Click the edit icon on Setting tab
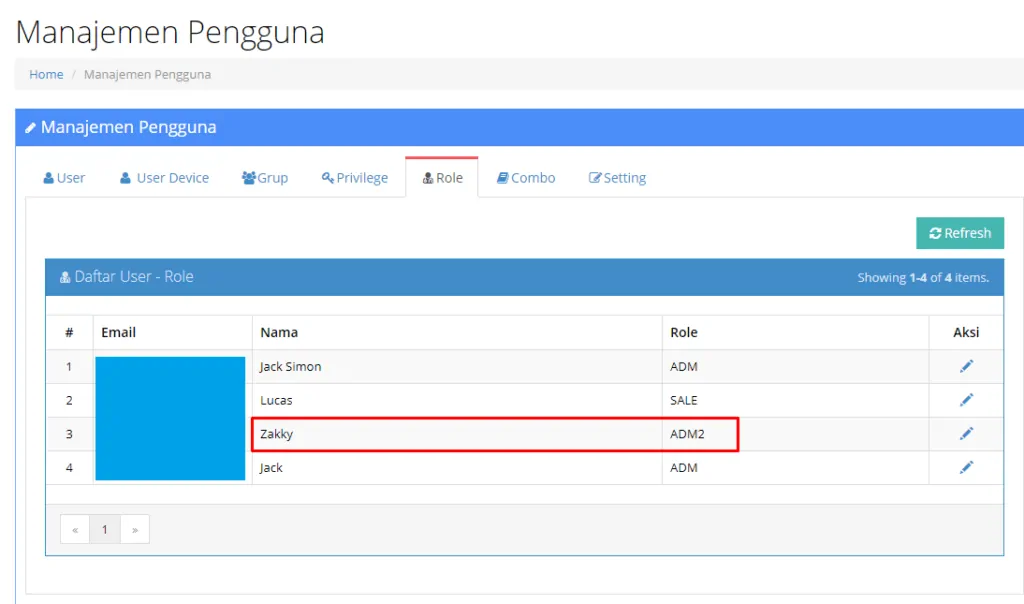 595,178
